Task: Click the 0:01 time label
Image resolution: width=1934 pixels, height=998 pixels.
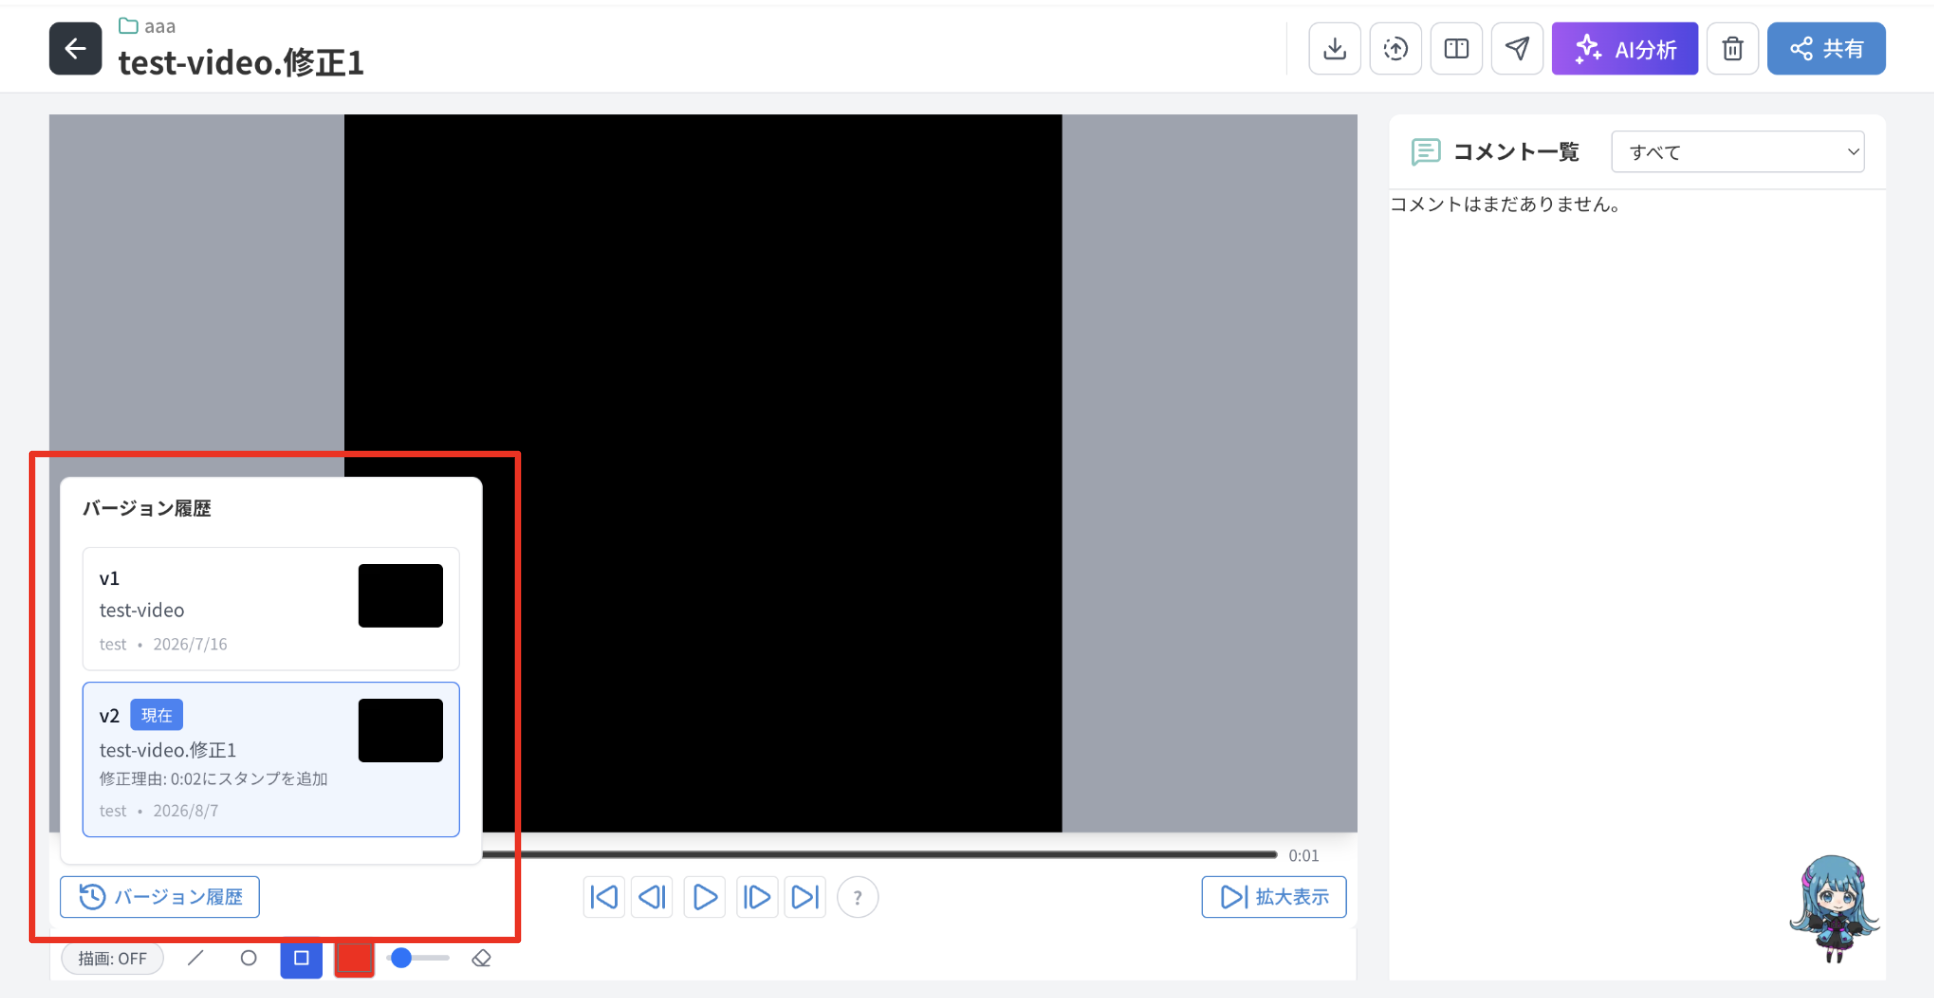Action: click(x=1304, y=856)
